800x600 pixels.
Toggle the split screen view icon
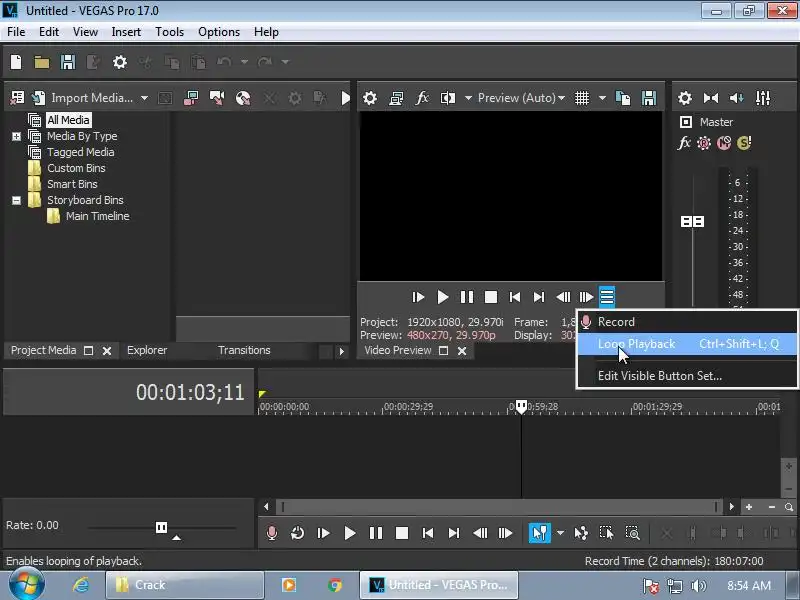point(448,97)
